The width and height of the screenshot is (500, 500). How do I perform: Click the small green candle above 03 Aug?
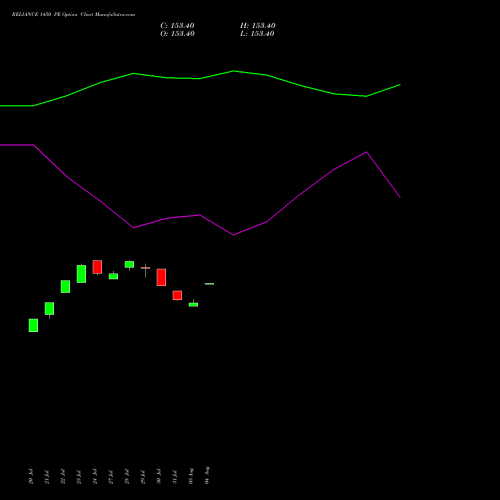coord(193,304)
